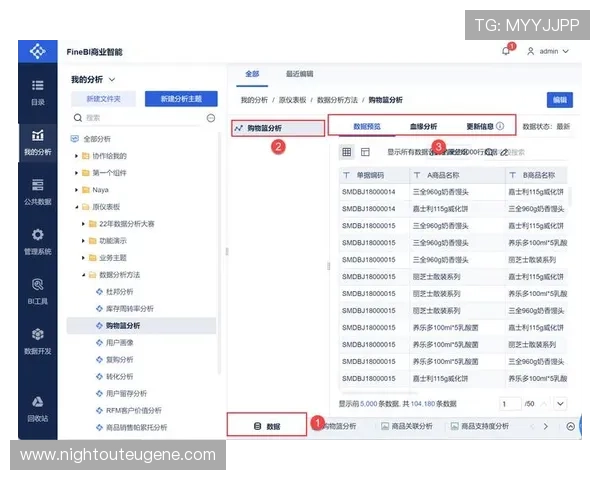Collapse the 数据分析方法 folder
The height and width of the screenshot is (480, 600).
pyautogui.click(x=83, y=275)
